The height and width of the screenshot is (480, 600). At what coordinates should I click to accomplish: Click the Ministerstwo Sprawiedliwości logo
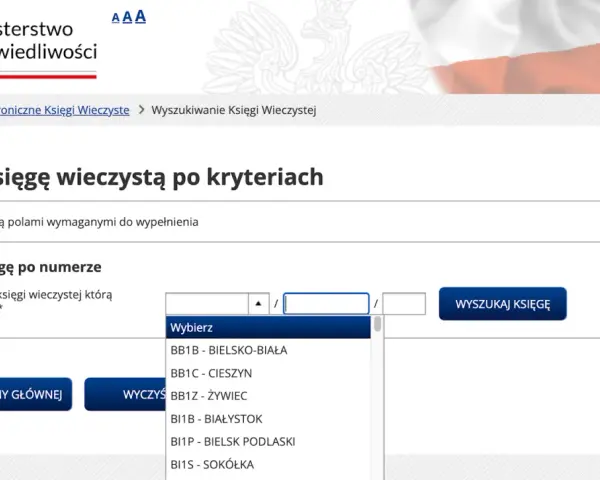tap(48, 48)
